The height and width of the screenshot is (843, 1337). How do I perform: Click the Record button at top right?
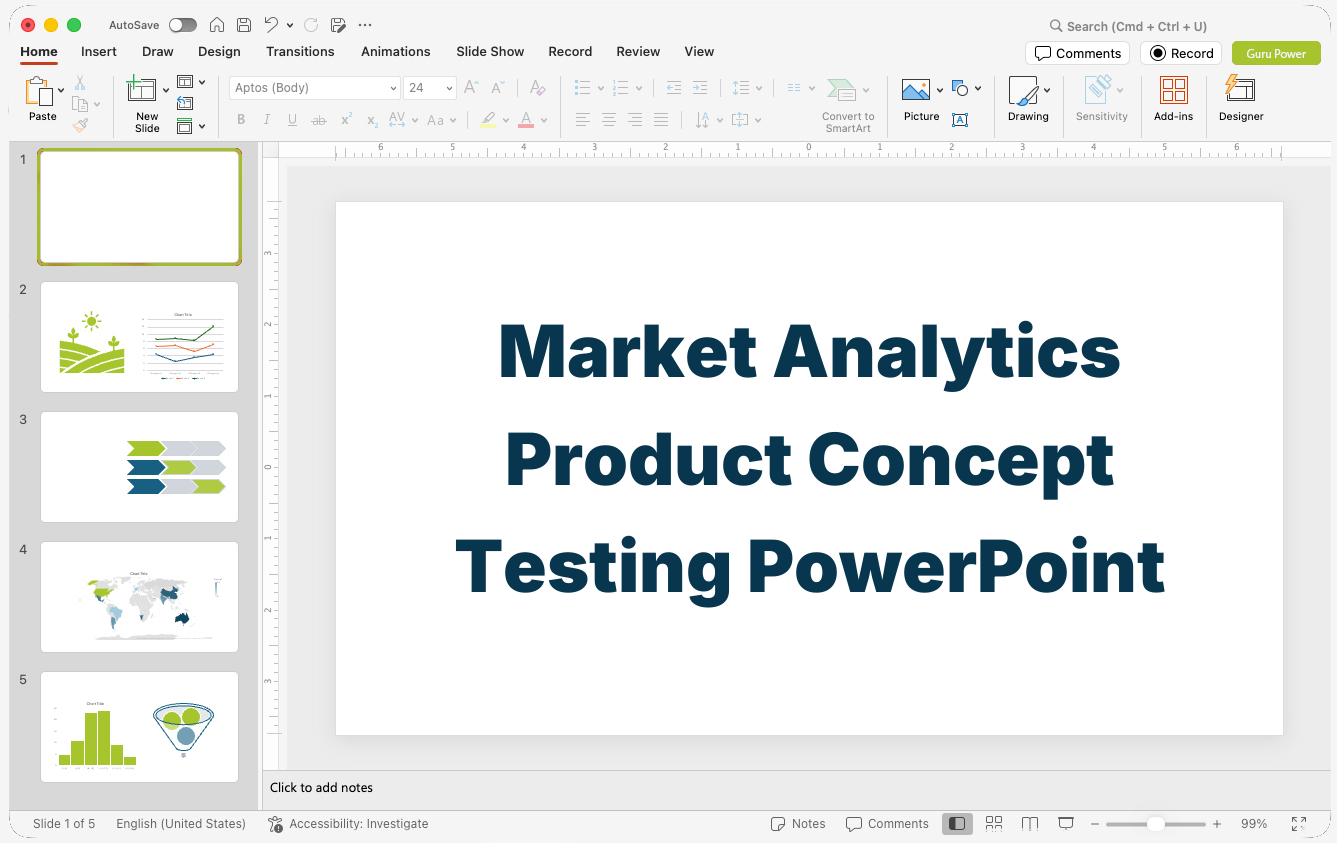click(x=1181, y=53)
